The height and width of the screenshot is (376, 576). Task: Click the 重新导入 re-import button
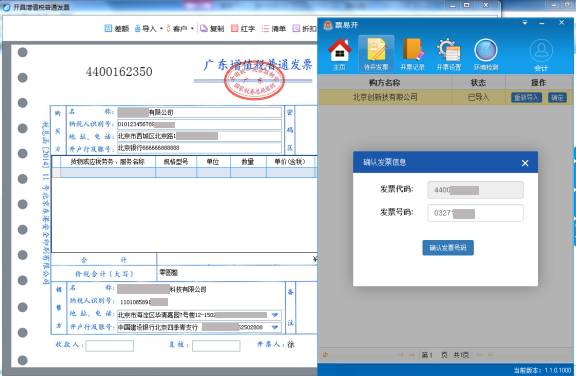(526, 97)
